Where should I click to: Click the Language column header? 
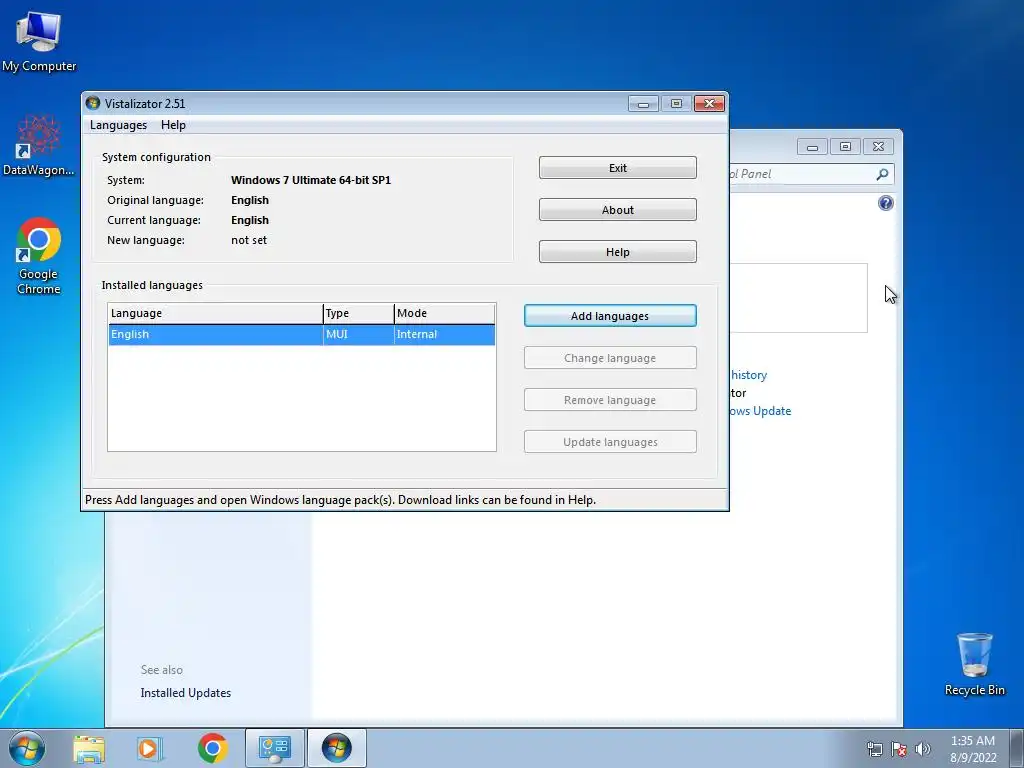(x=216, y=313)
